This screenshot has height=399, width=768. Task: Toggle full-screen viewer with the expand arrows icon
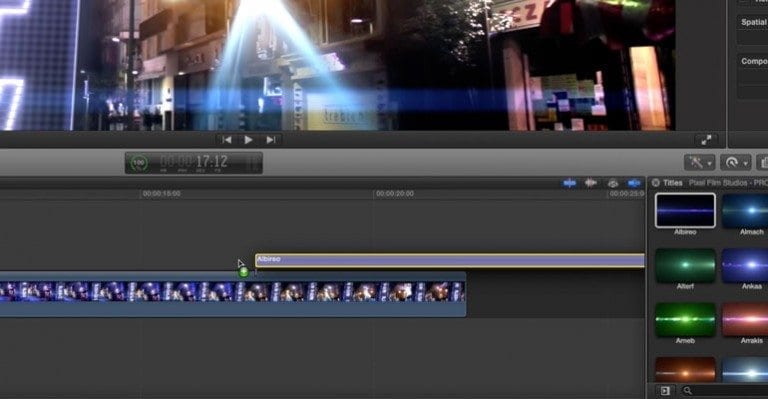pos(706,140)
